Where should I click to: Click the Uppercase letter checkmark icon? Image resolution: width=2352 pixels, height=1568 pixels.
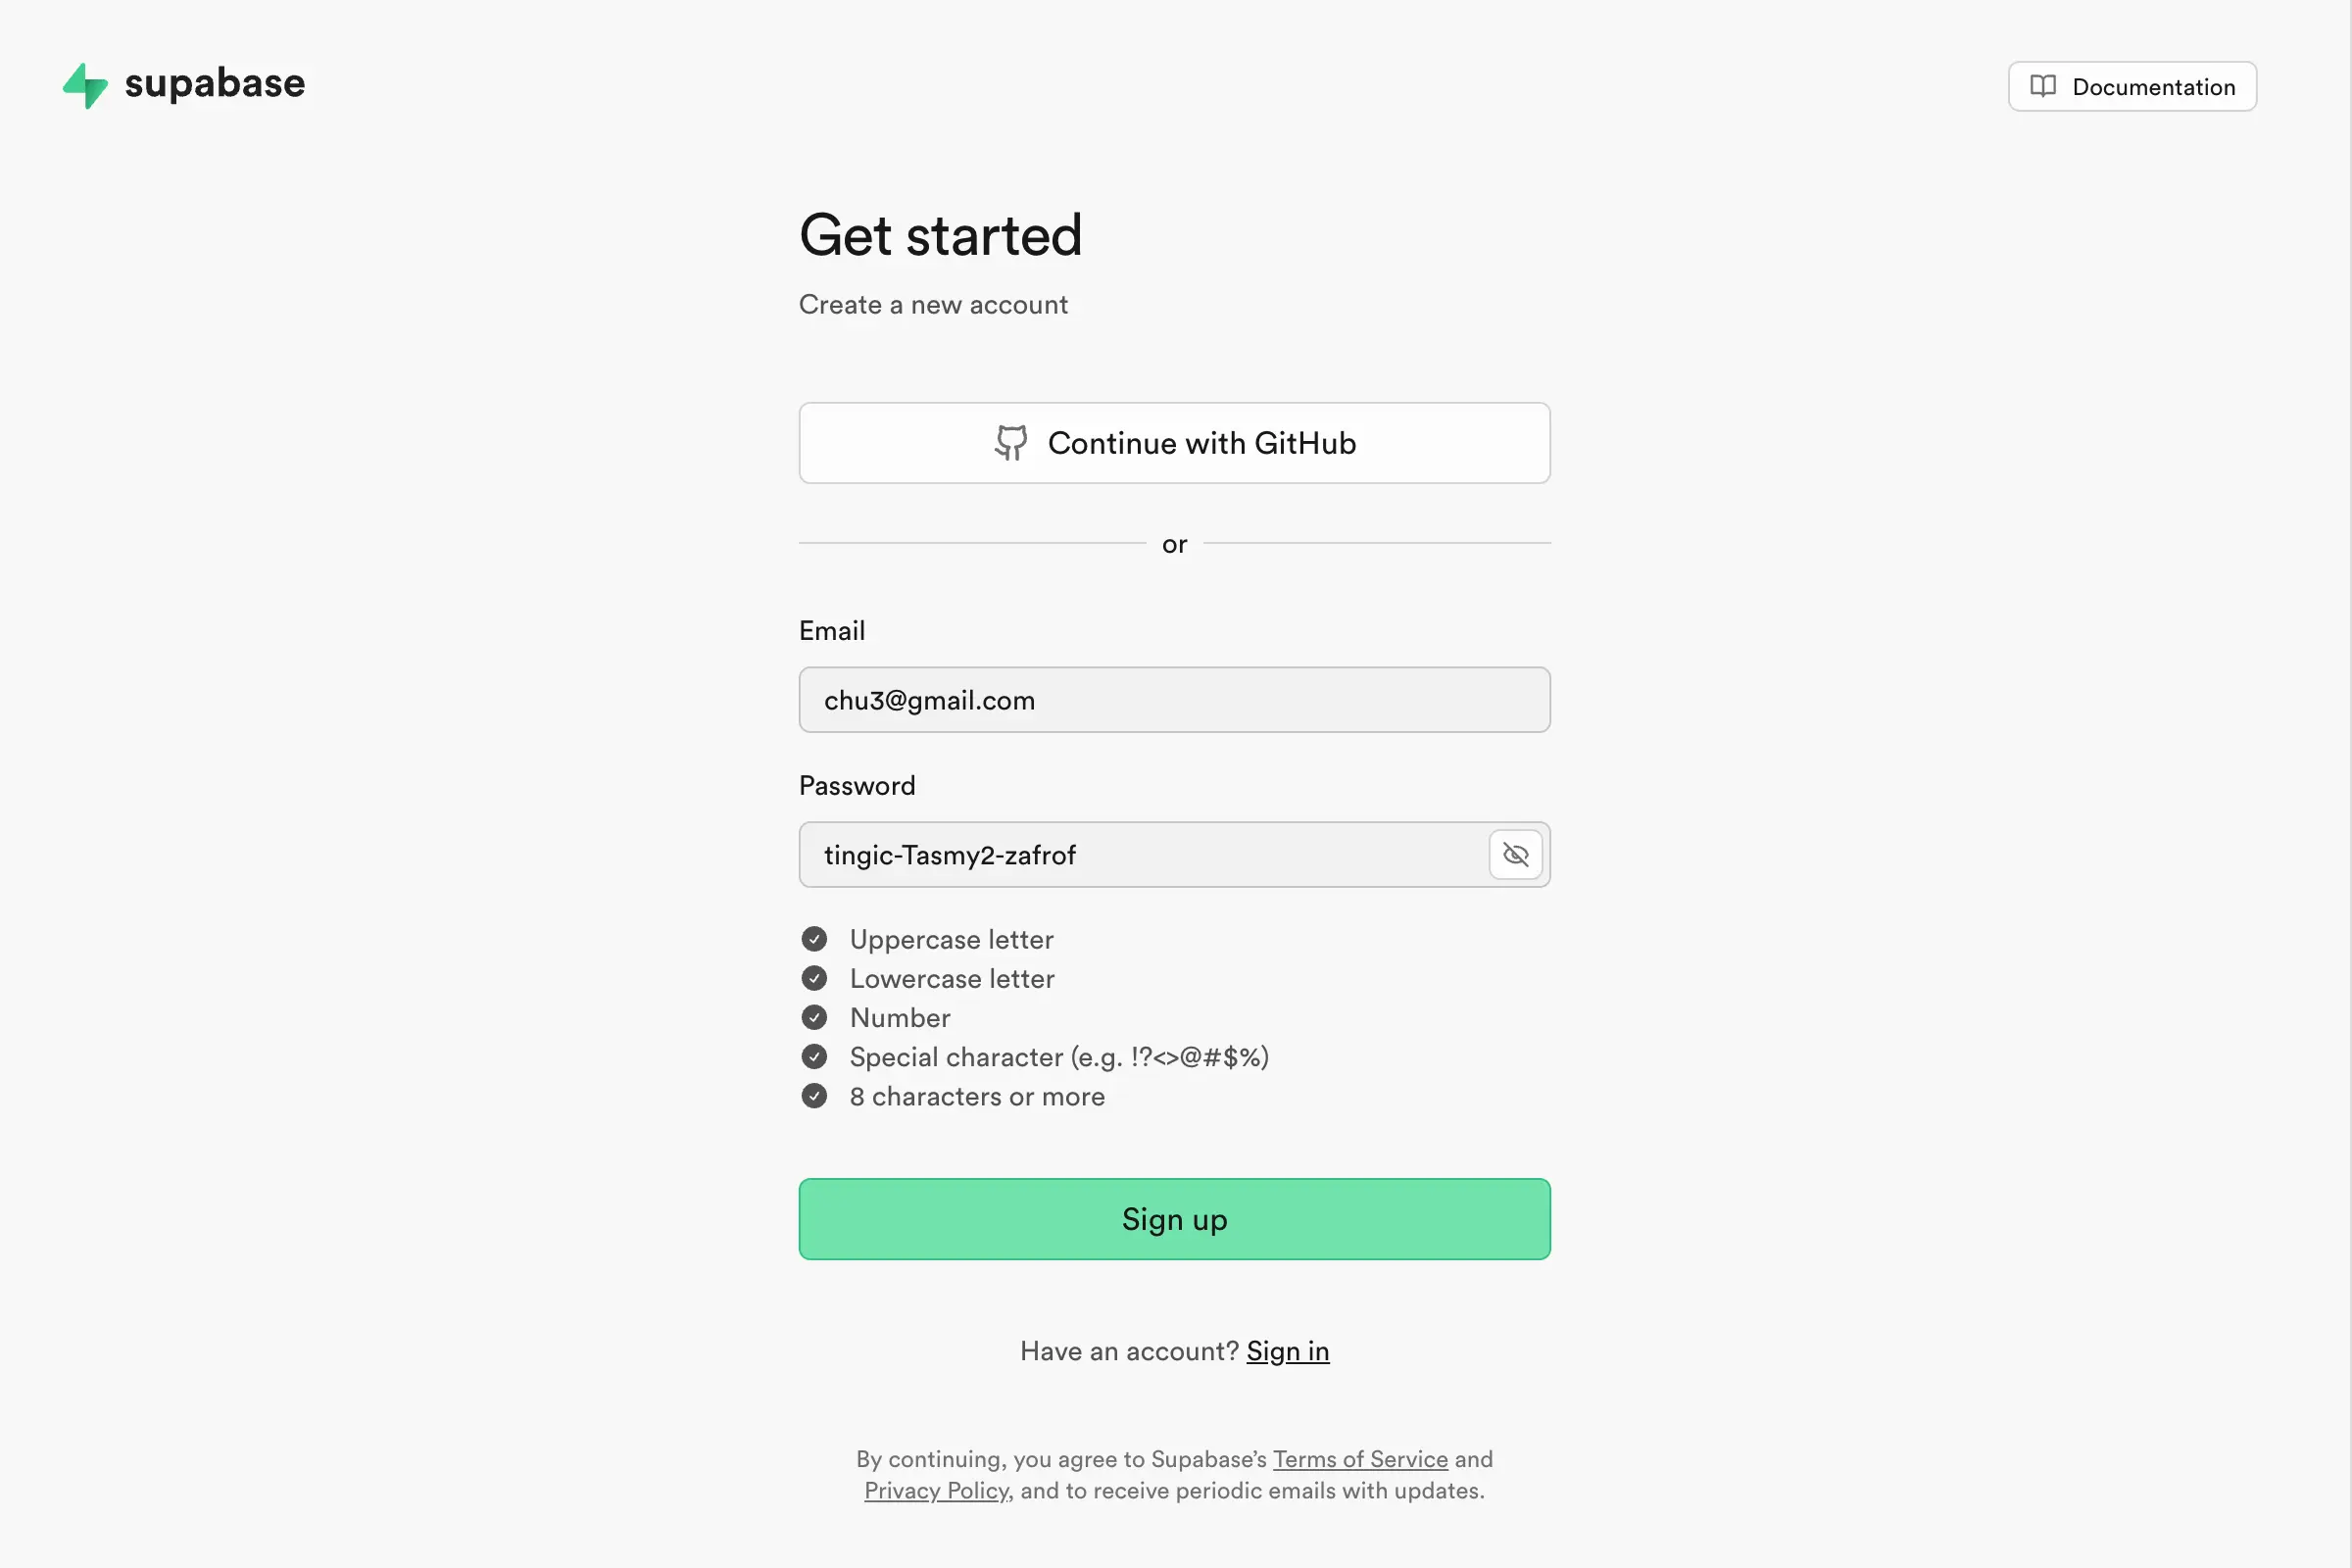click(x=814, y=939)
